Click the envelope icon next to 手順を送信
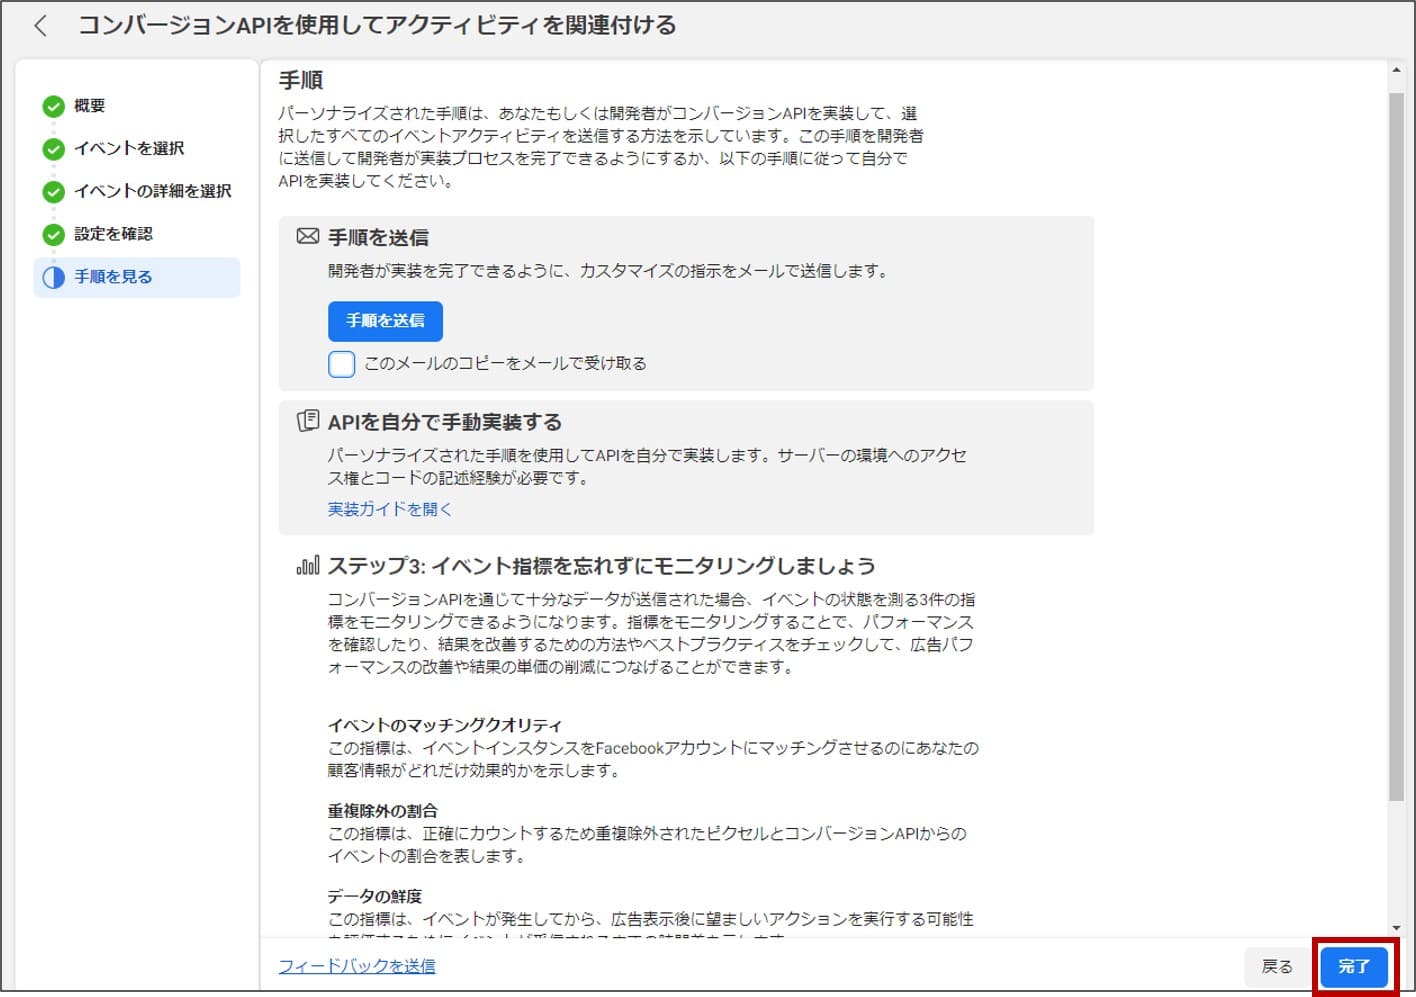The width and height of the screenshot is (1416, 997). point(308,236)
